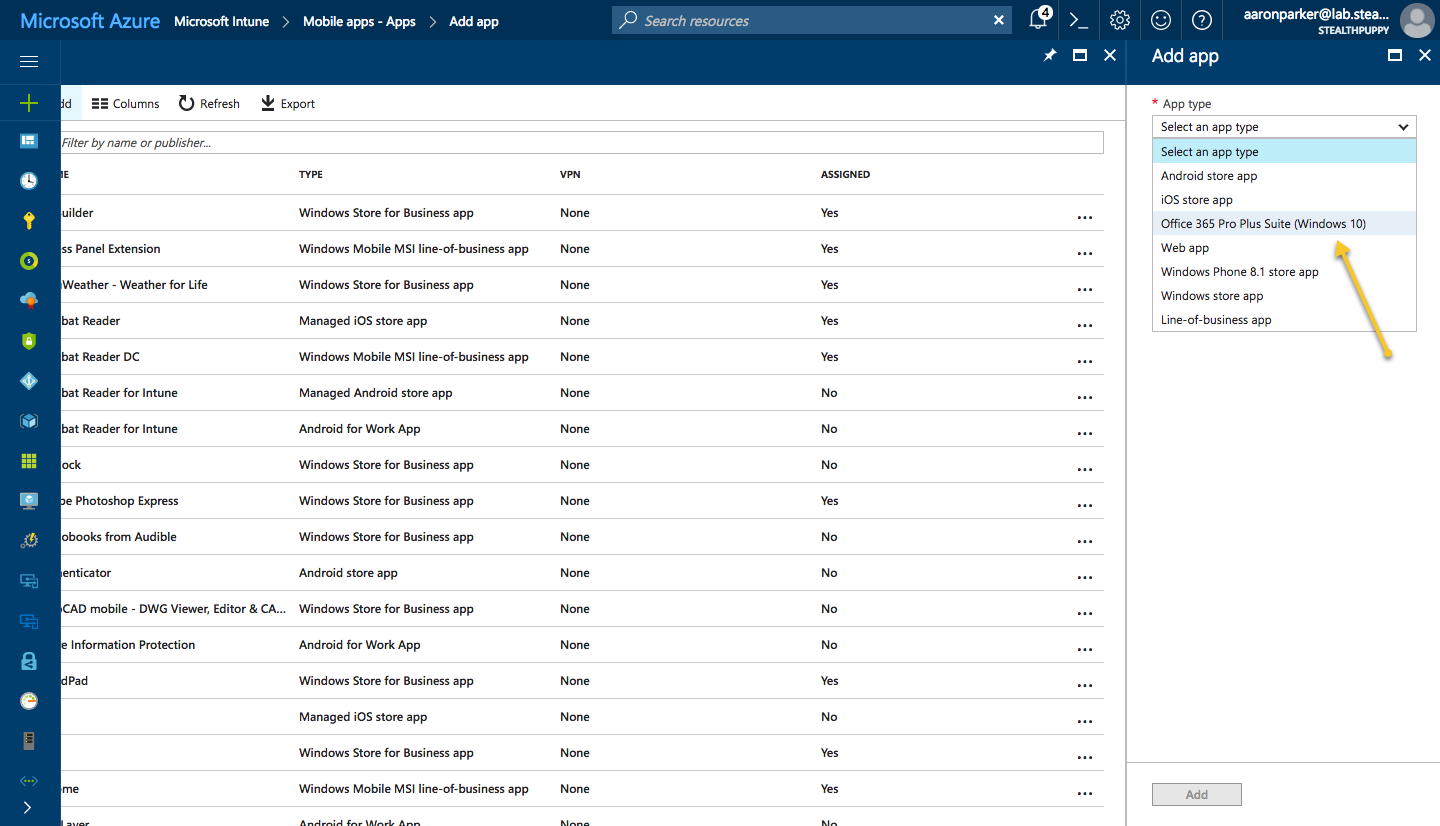1440x826 pixels.
Task: Choose Windows store app option
Action: pyautogui.click(x=1284, y=296)
